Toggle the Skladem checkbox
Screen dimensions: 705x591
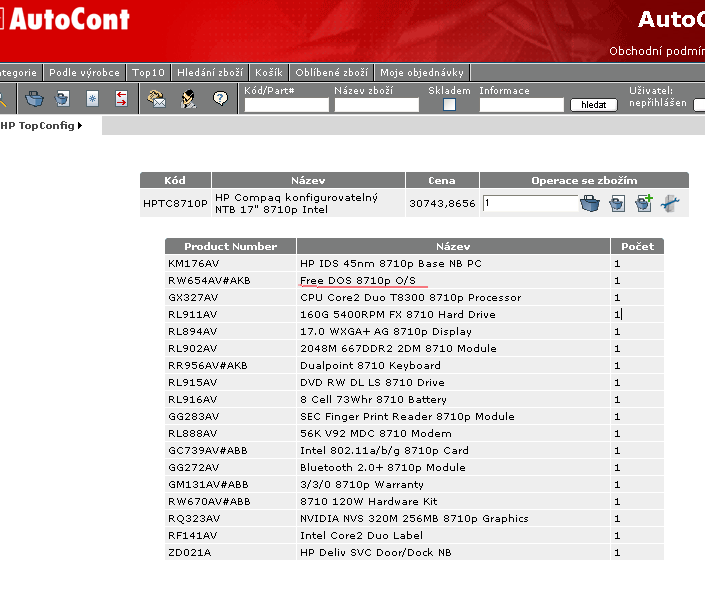[x=449, y=104]
